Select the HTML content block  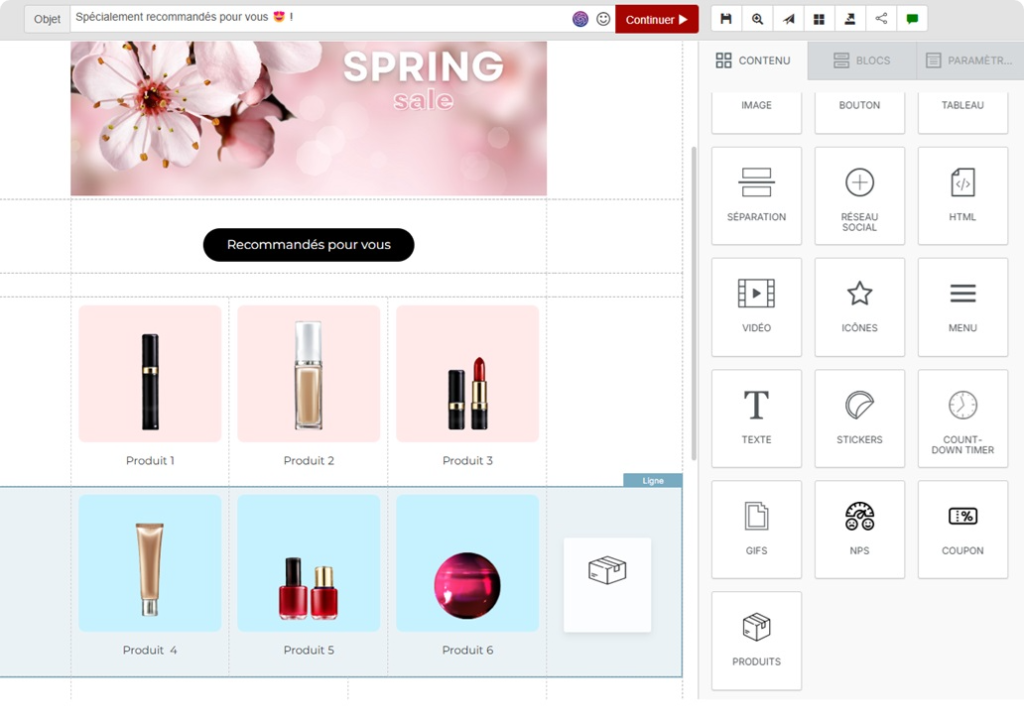pyautogui.click(x=963, y=196)
